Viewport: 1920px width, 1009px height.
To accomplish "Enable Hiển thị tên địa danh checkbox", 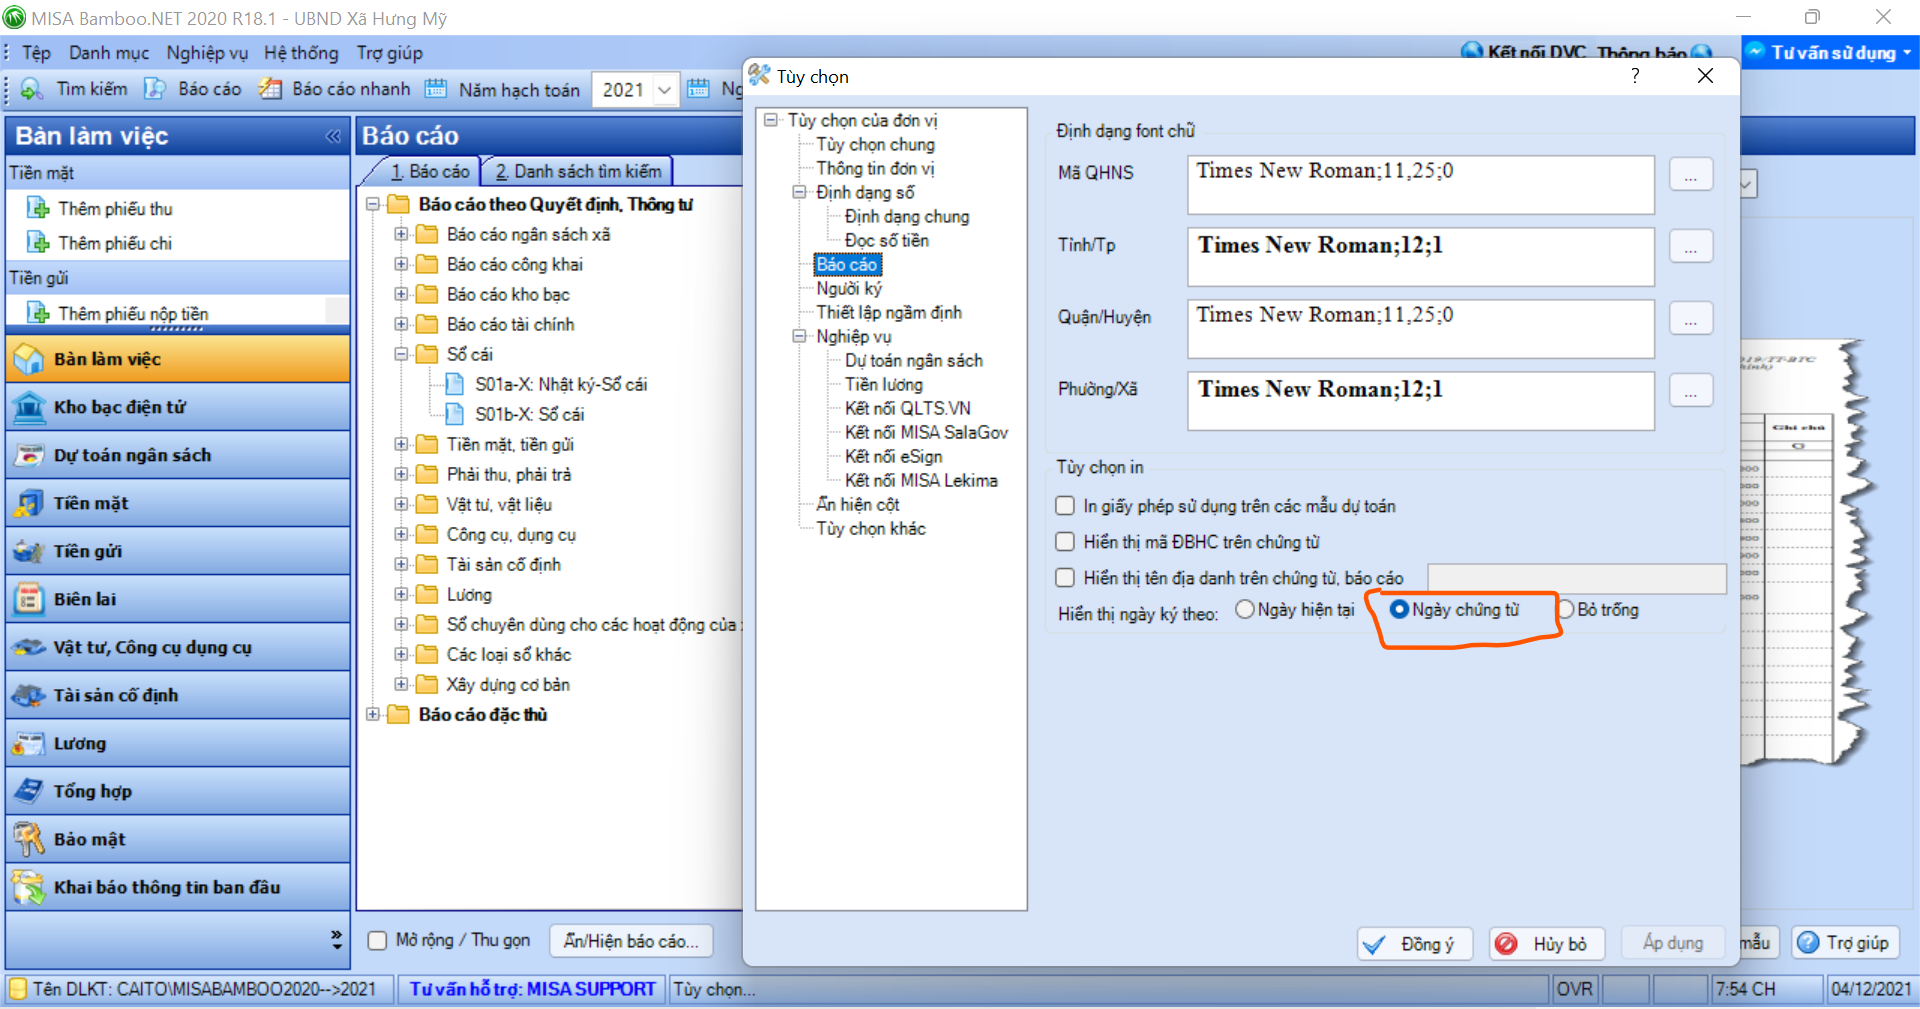I will pos(1065,578).
